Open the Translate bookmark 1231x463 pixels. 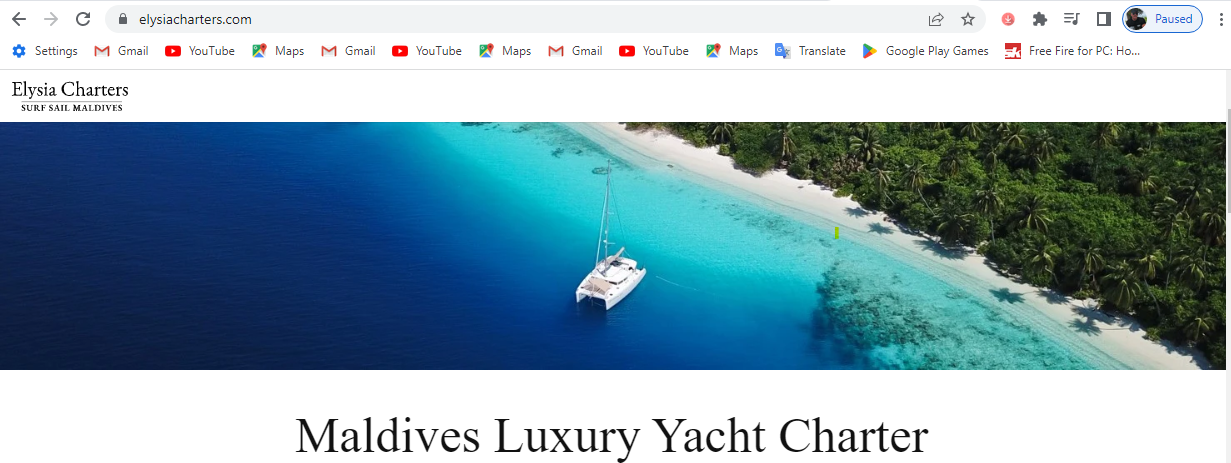click(810, 51)
